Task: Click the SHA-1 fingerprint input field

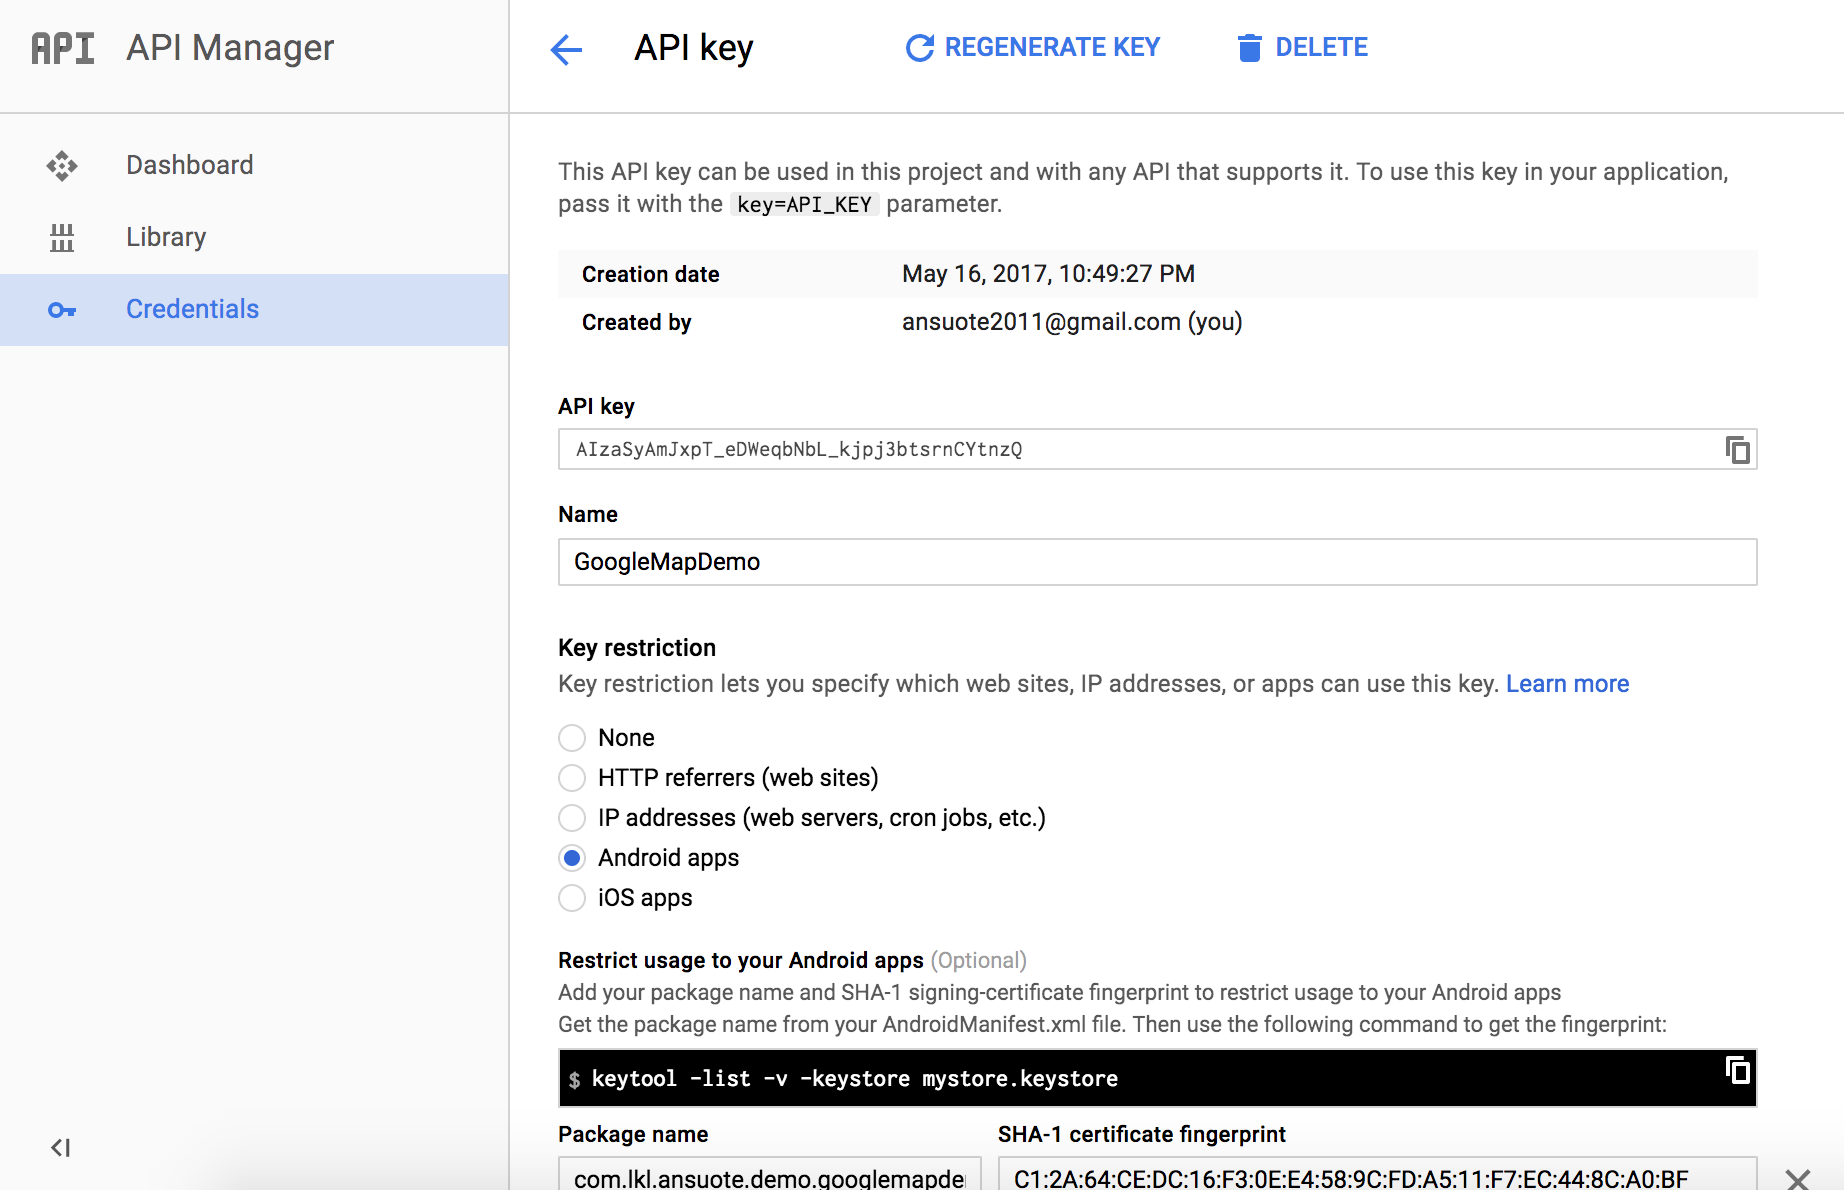Action: [1378, 1175]
